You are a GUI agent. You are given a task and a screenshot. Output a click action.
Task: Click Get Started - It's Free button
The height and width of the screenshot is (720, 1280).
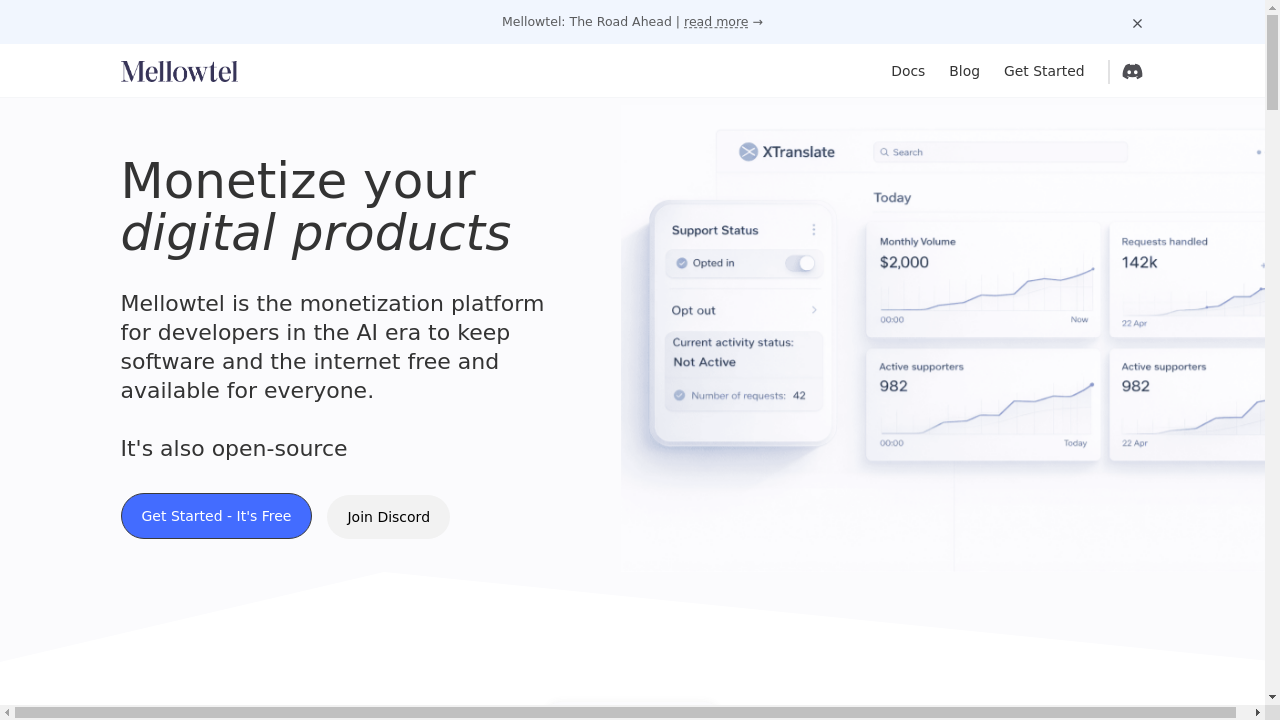pyautogui.click(x=216, y=516)
